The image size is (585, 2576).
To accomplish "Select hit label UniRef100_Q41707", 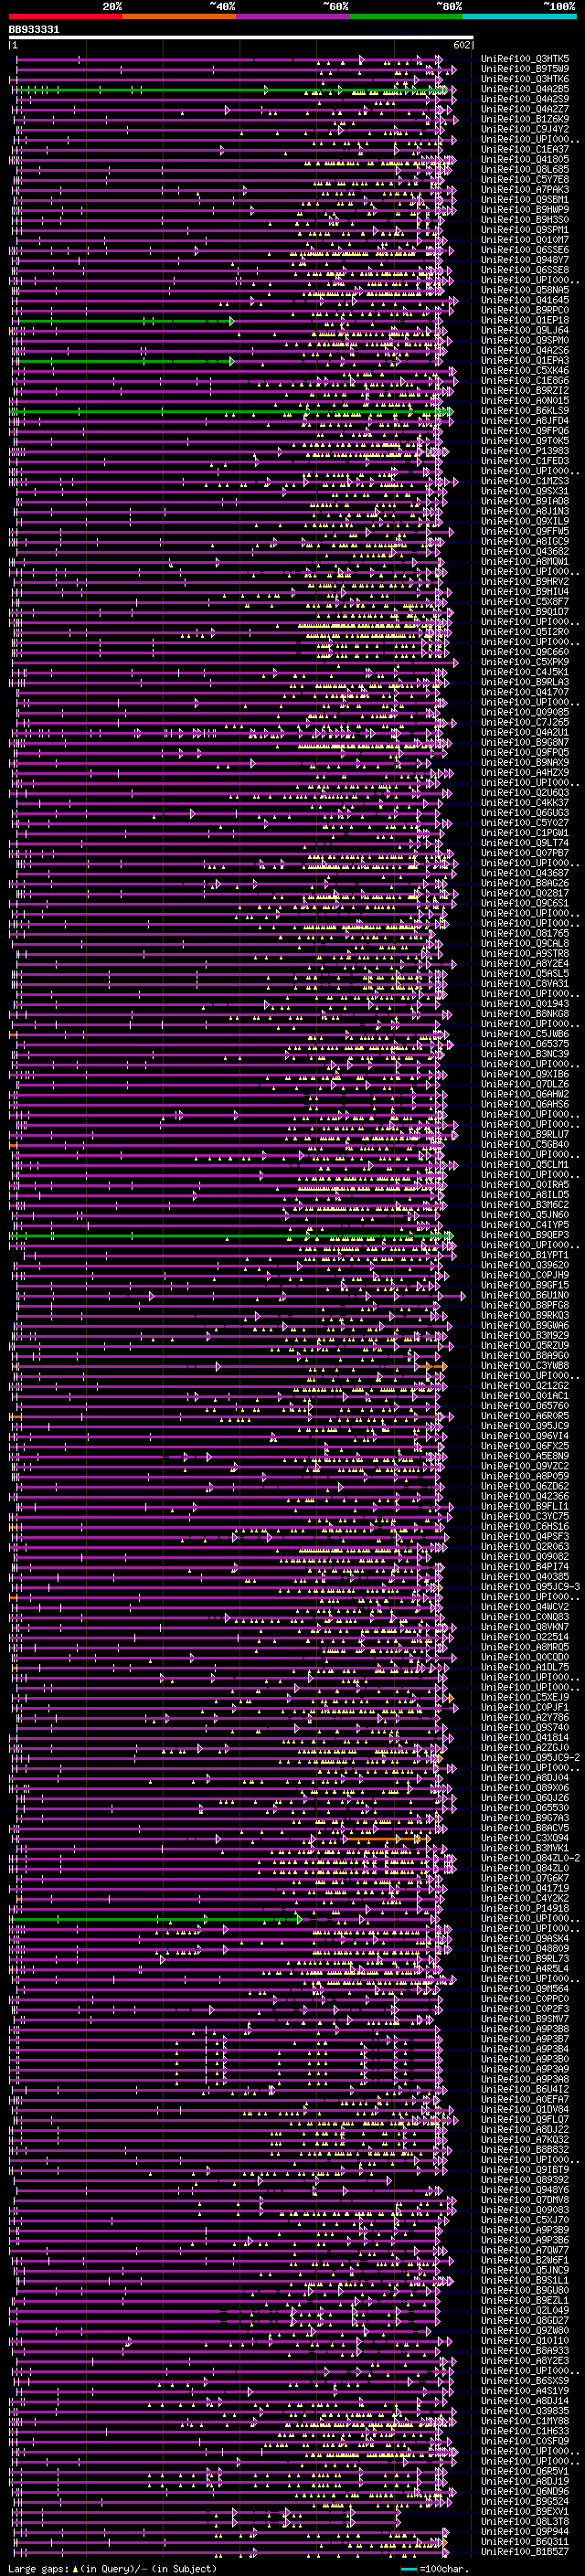I will pyautogui.click(x=525, y=692).
